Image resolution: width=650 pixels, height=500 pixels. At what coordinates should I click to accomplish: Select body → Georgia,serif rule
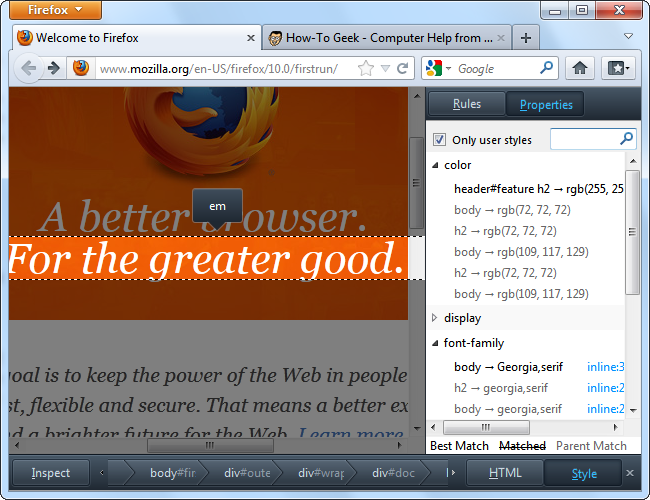(x=508, y=367)
